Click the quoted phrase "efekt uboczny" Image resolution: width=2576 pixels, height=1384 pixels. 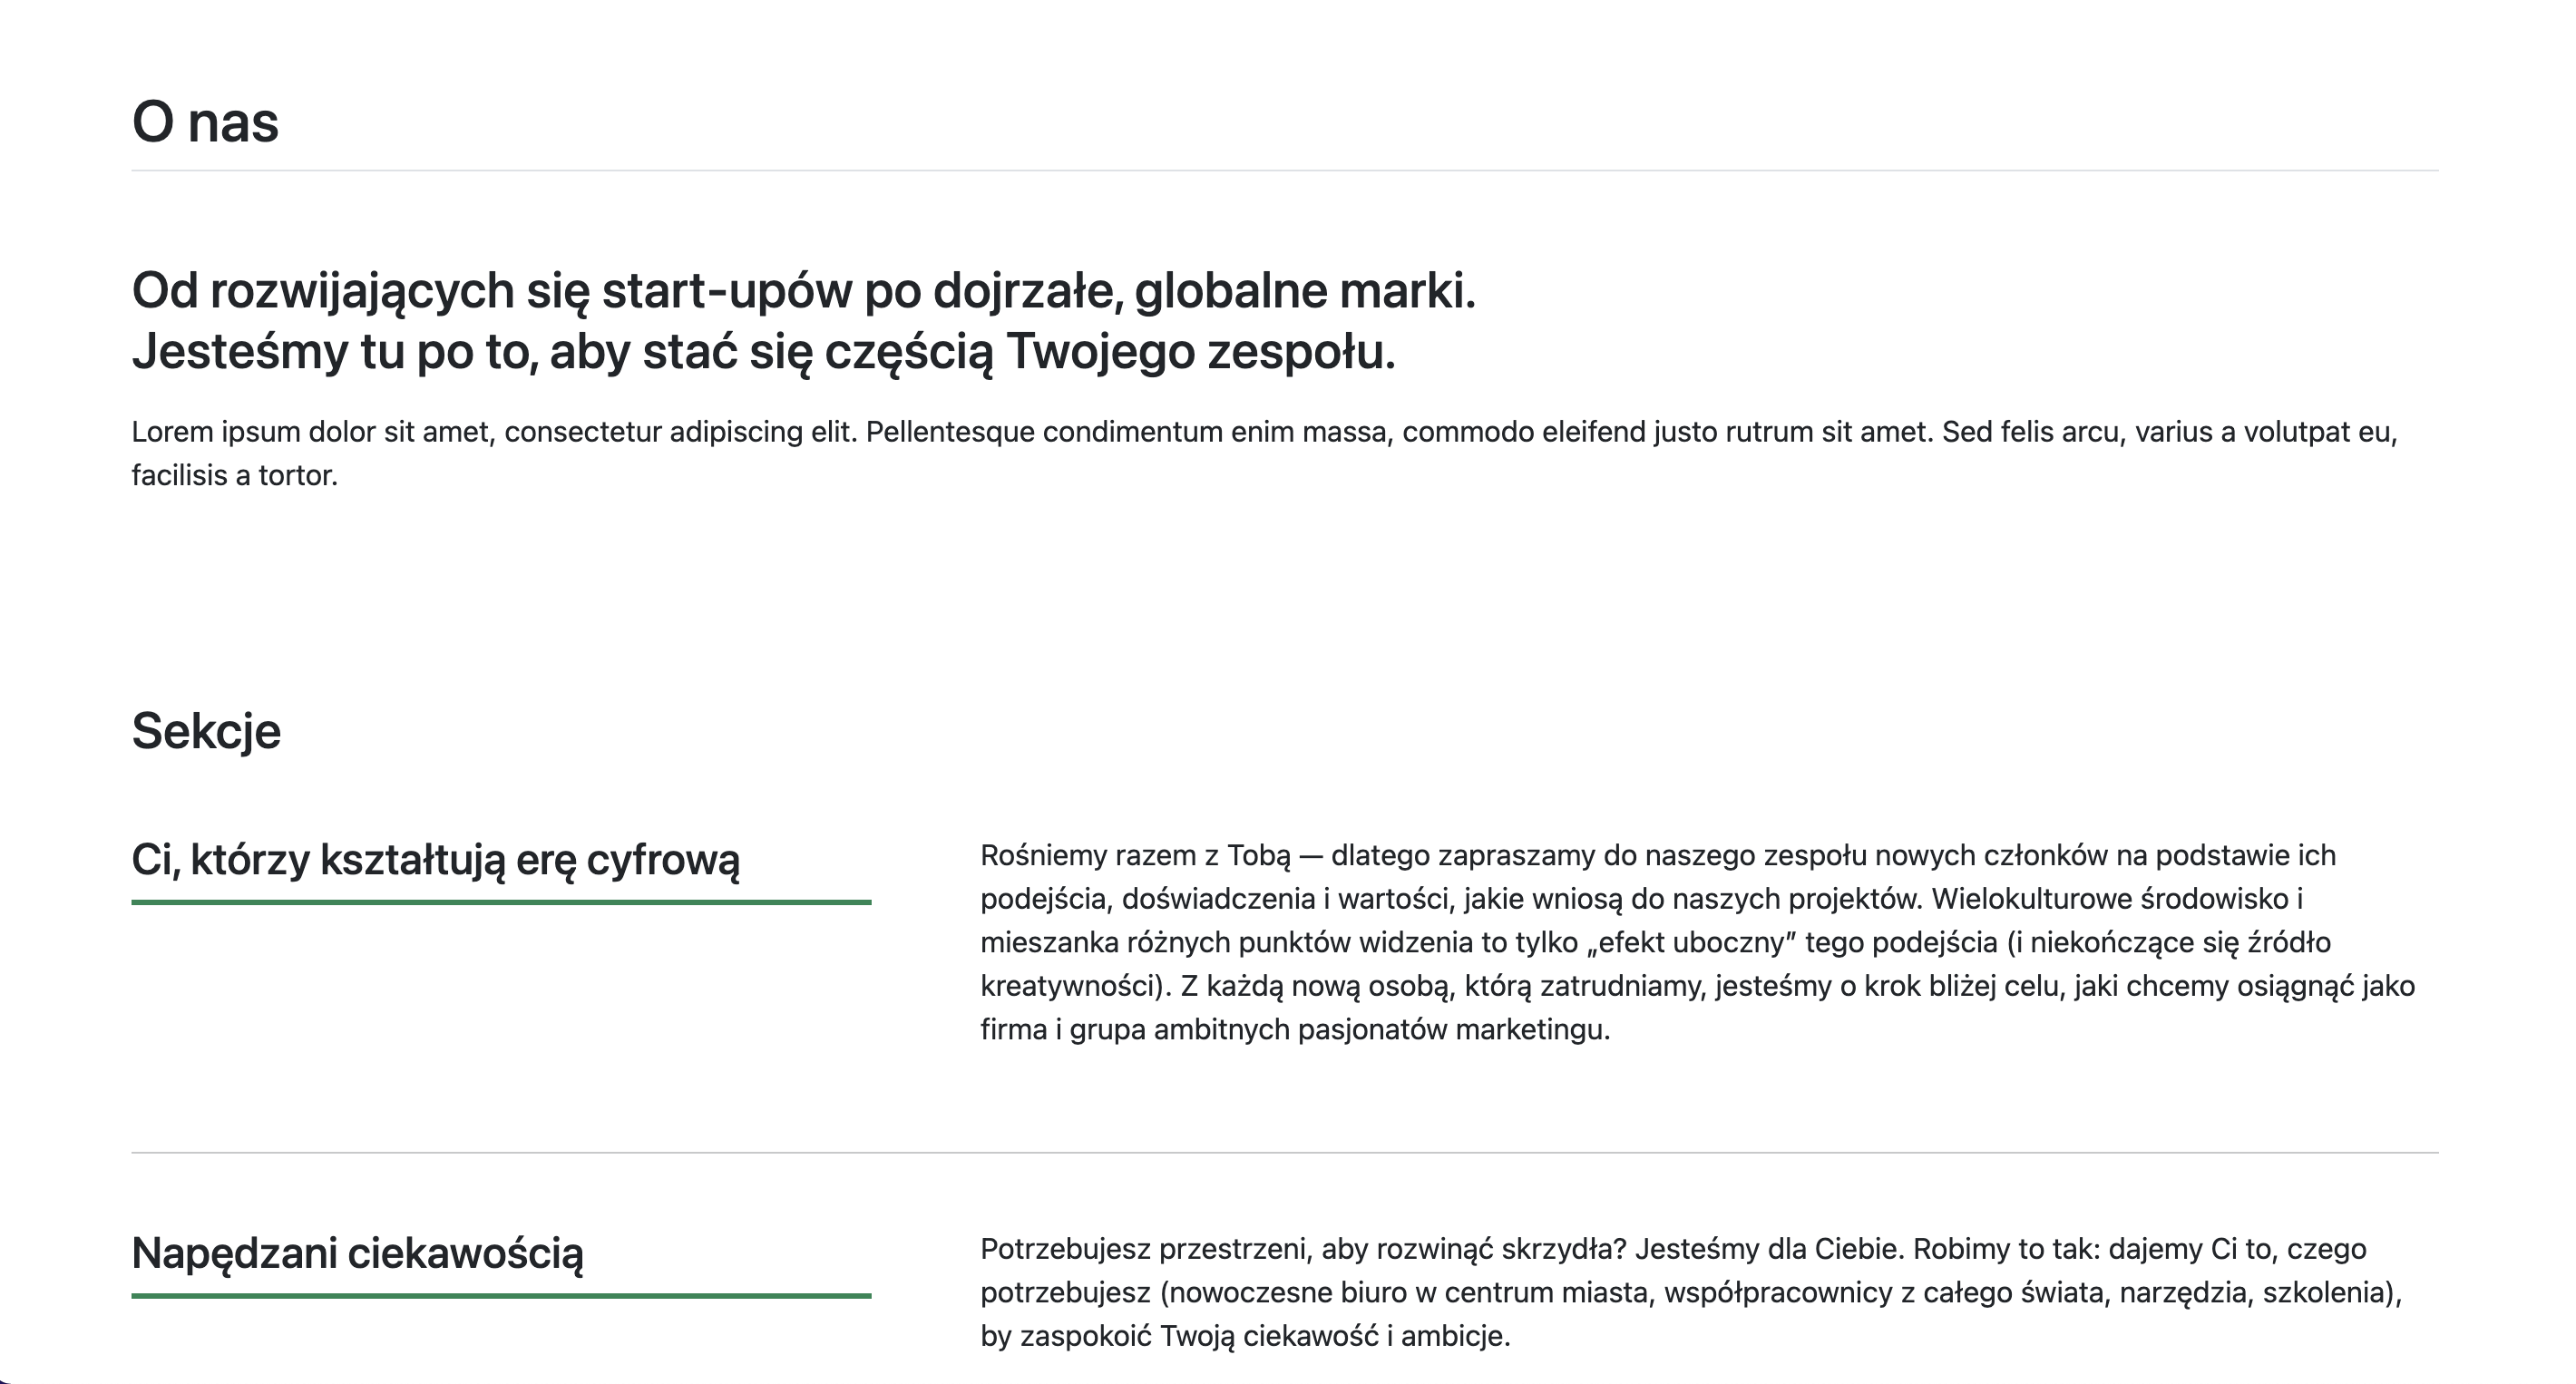(x=1691, y=943)
